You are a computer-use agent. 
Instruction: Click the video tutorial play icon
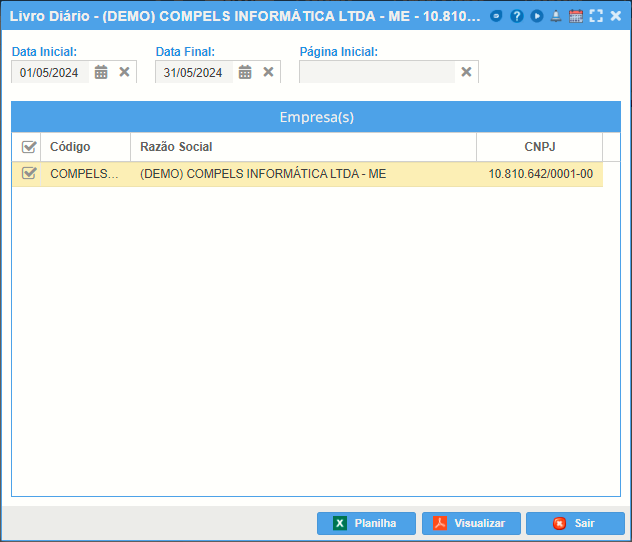click(x=536, y=16)
